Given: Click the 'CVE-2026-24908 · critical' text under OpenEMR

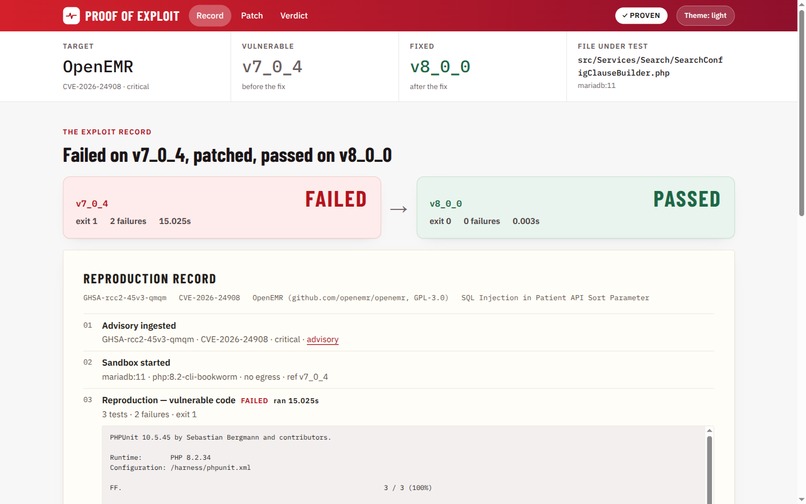Looking at the screenshot, I should [x=106, y=86].
